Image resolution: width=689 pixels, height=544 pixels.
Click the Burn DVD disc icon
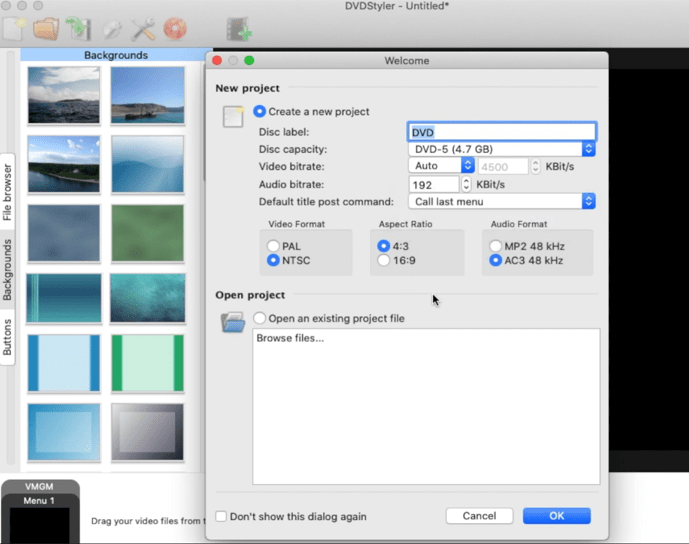pos(175,29)
